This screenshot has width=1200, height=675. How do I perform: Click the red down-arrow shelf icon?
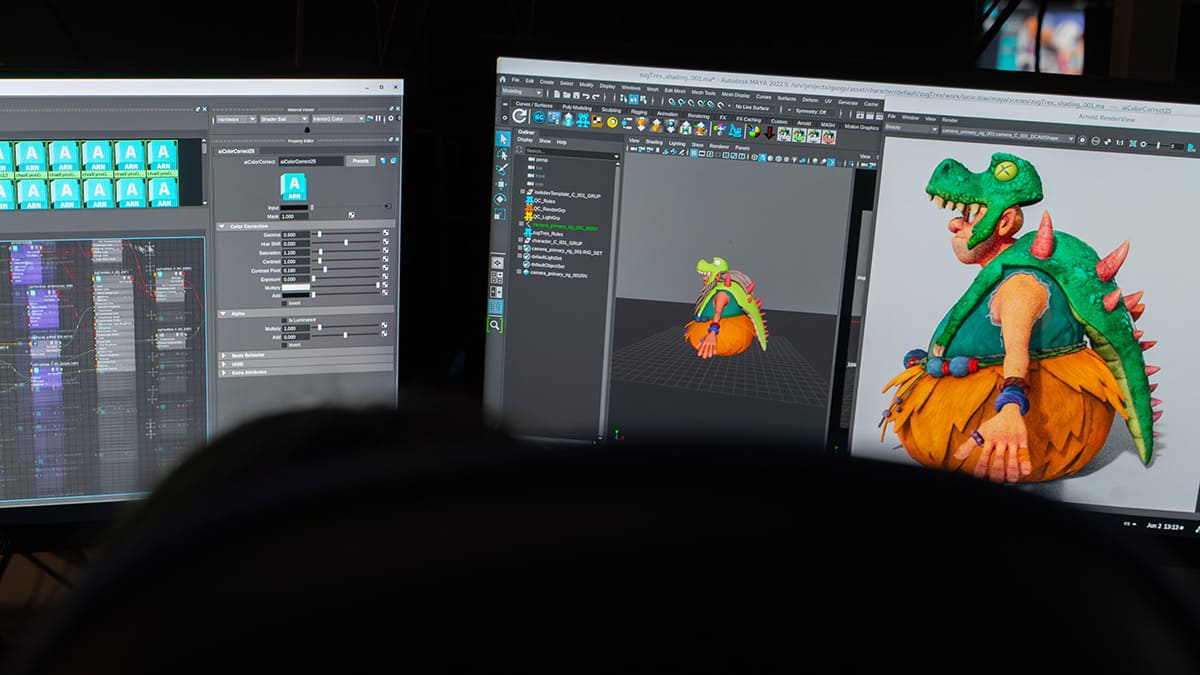click(x=769, y=131)
